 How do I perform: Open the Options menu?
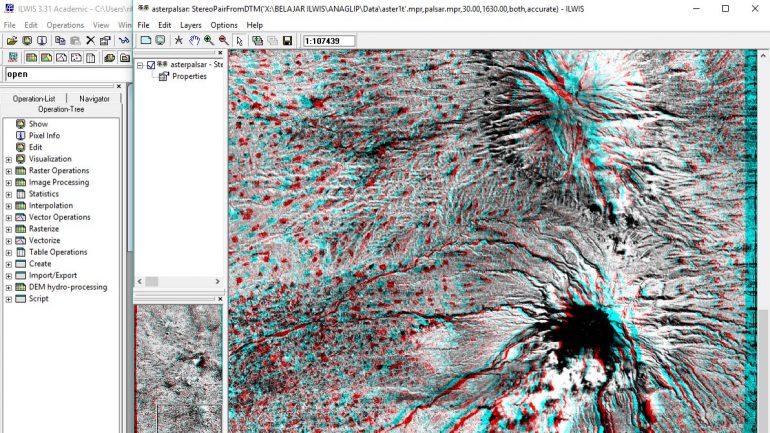coord(224,25)
